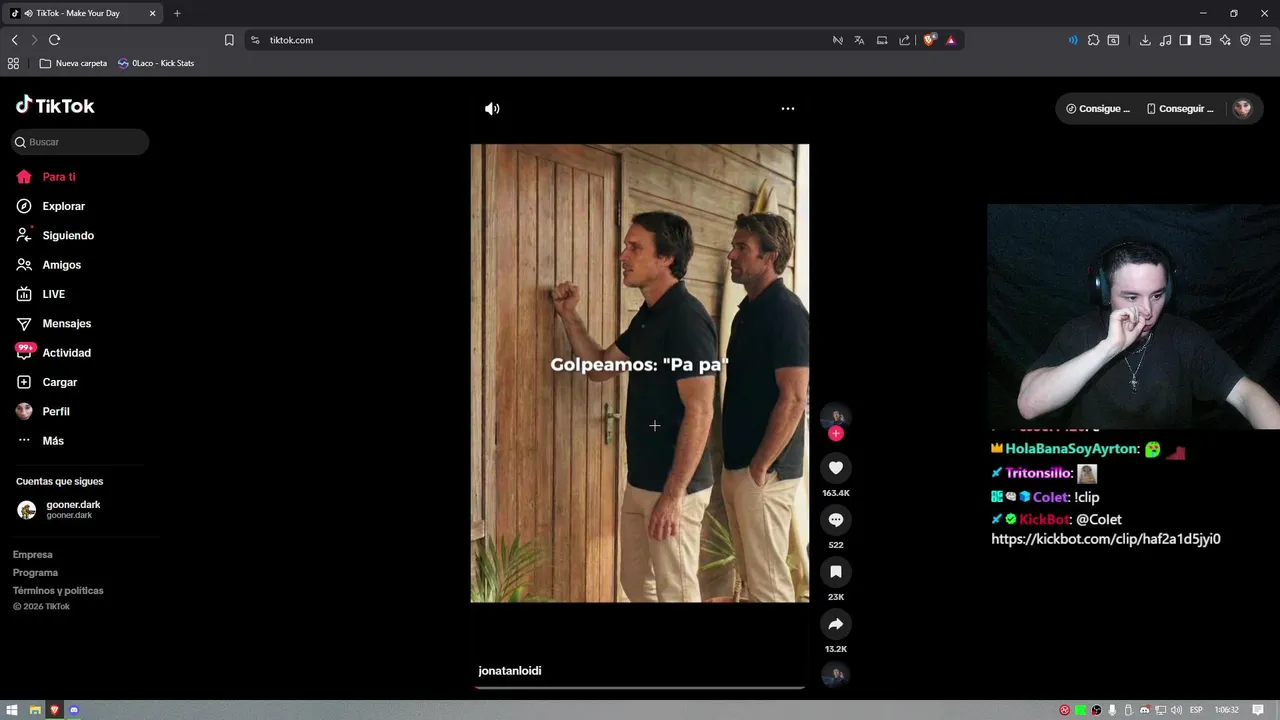
Task: Reload the TikTok page
Action: click(54, 40)
